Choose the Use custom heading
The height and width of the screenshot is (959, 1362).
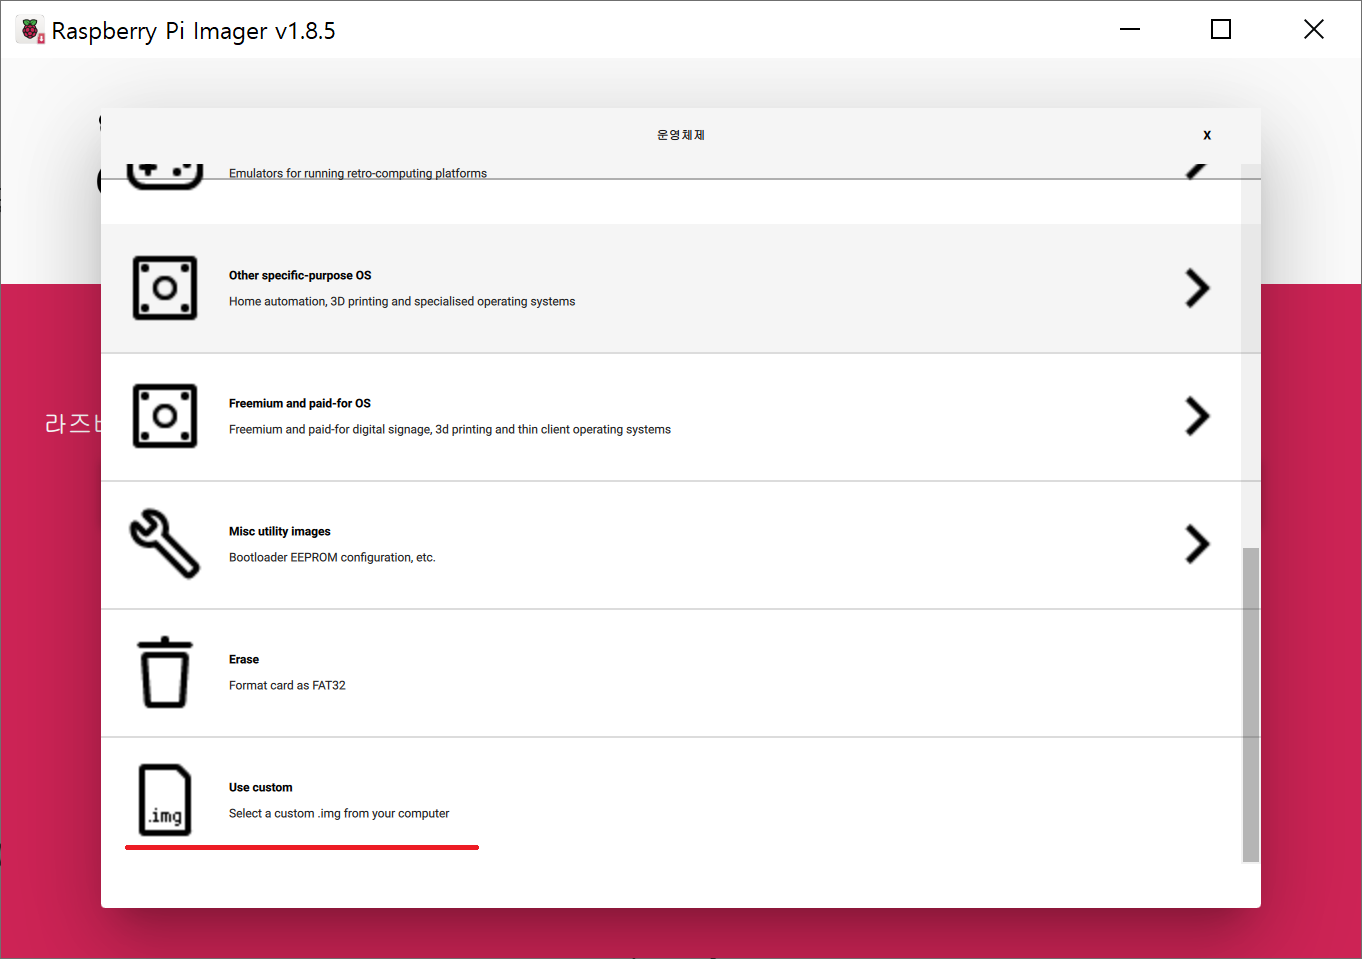[261, 787]
